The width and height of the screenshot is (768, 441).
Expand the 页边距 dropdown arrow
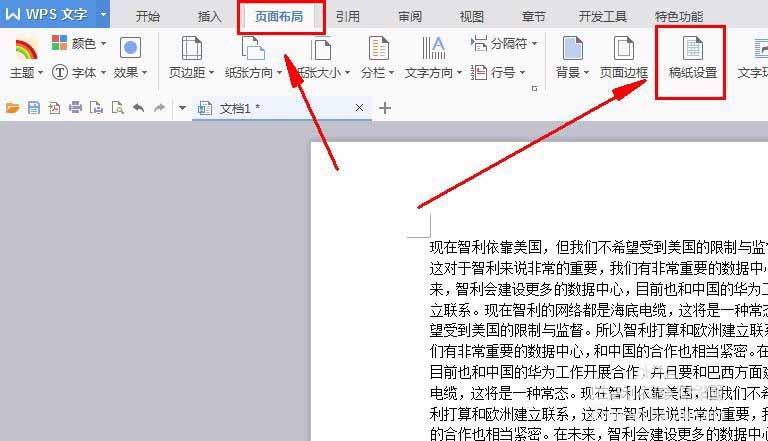click(212, 73)
